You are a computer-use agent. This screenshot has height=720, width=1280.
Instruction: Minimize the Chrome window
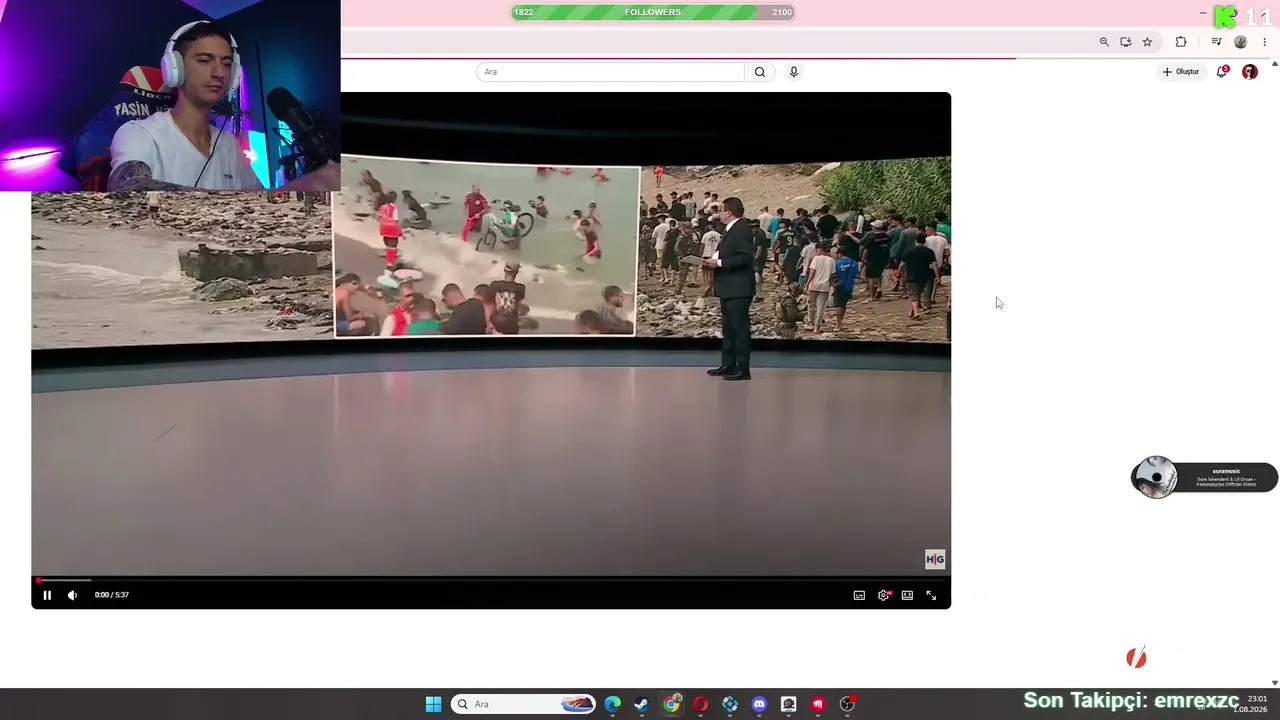tap(1203, 13)
